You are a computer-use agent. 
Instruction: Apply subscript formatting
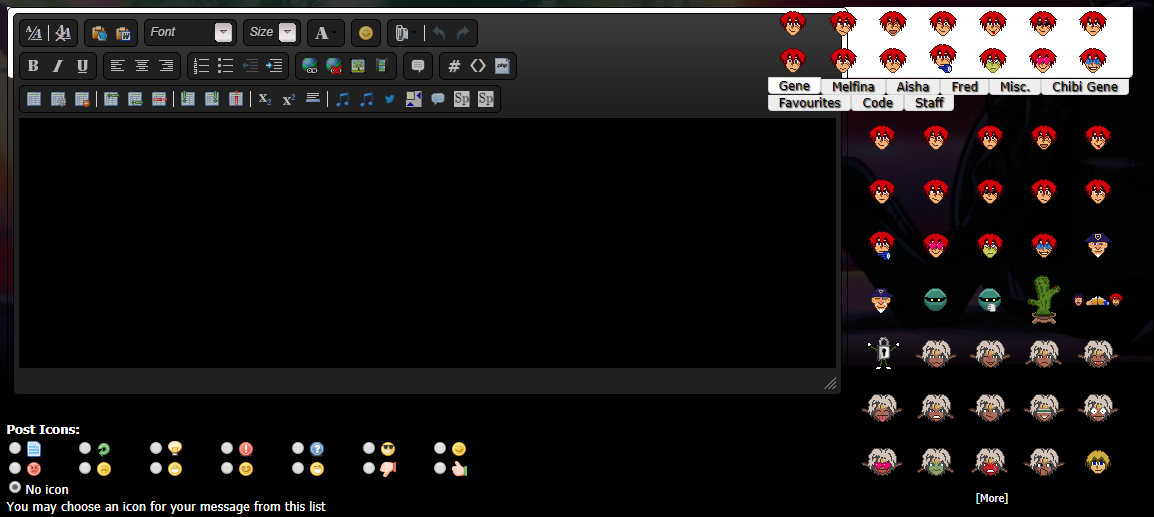coord(265,99)
